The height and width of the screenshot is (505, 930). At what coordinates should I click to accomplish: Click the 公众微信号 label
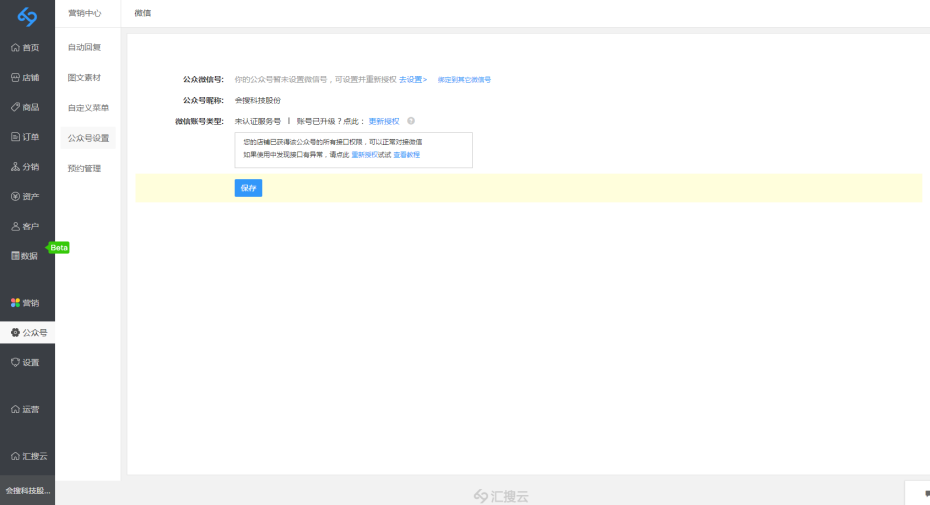[x=203, y=80]
